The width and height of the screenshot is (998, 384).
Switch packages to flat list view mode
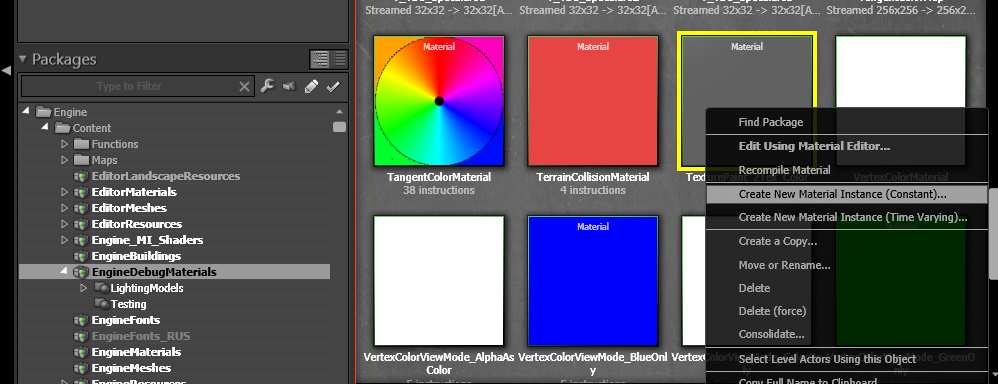[x=339, y=59]
